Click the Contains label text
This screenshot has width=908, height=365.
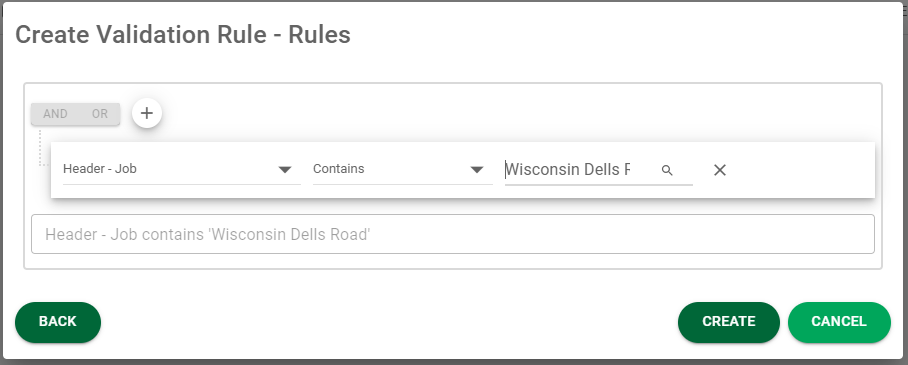(x=339, y=169)
